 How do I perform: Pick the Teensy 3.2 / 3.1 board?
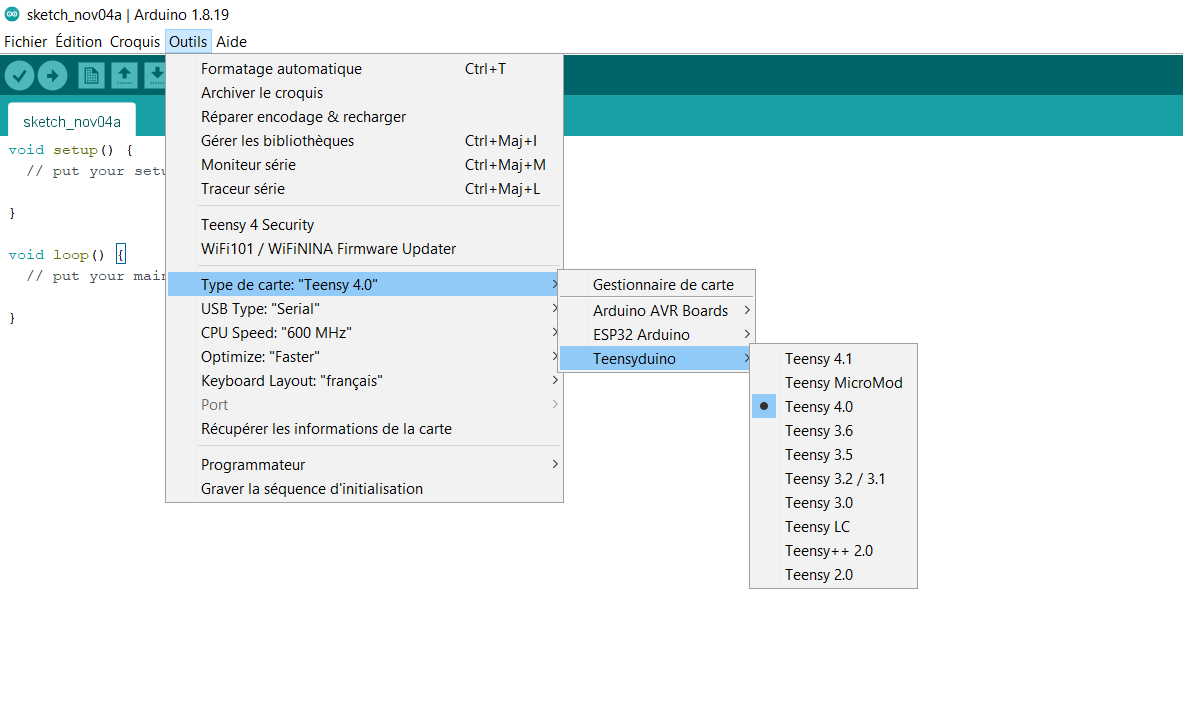tap(834, 479)
